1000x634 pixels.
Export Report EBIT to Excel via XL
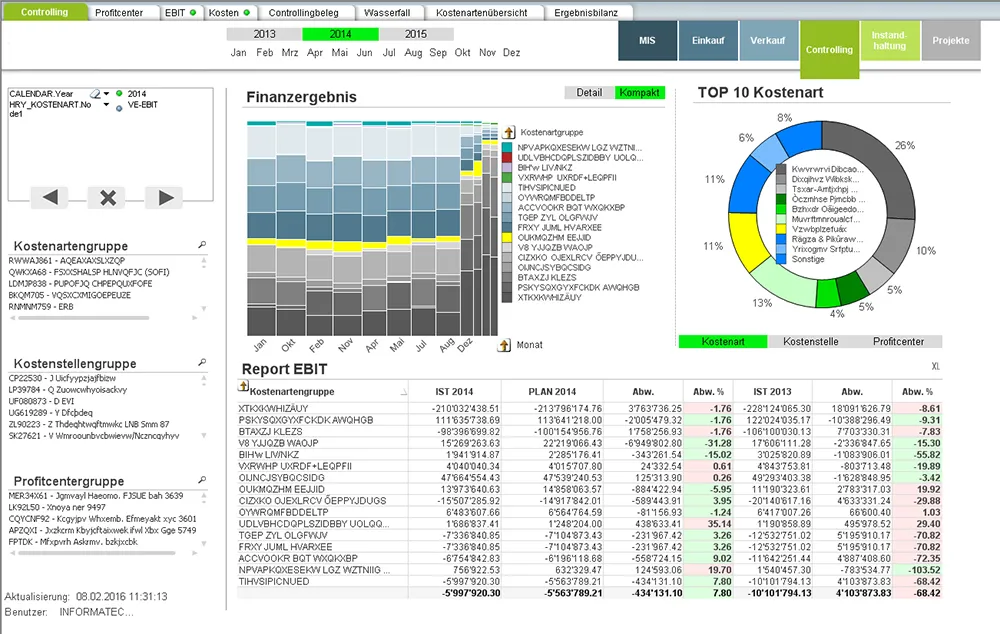[936, 366]
